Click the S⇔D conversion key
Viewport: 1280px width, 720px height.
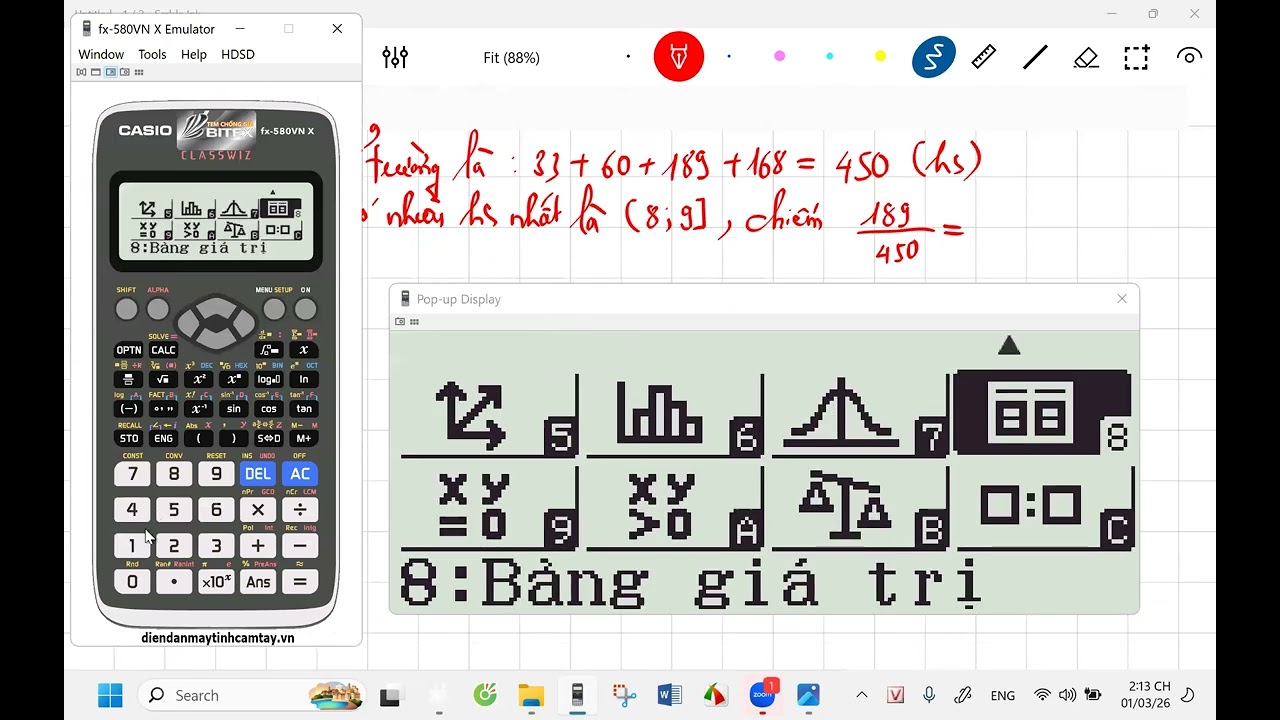269,438
